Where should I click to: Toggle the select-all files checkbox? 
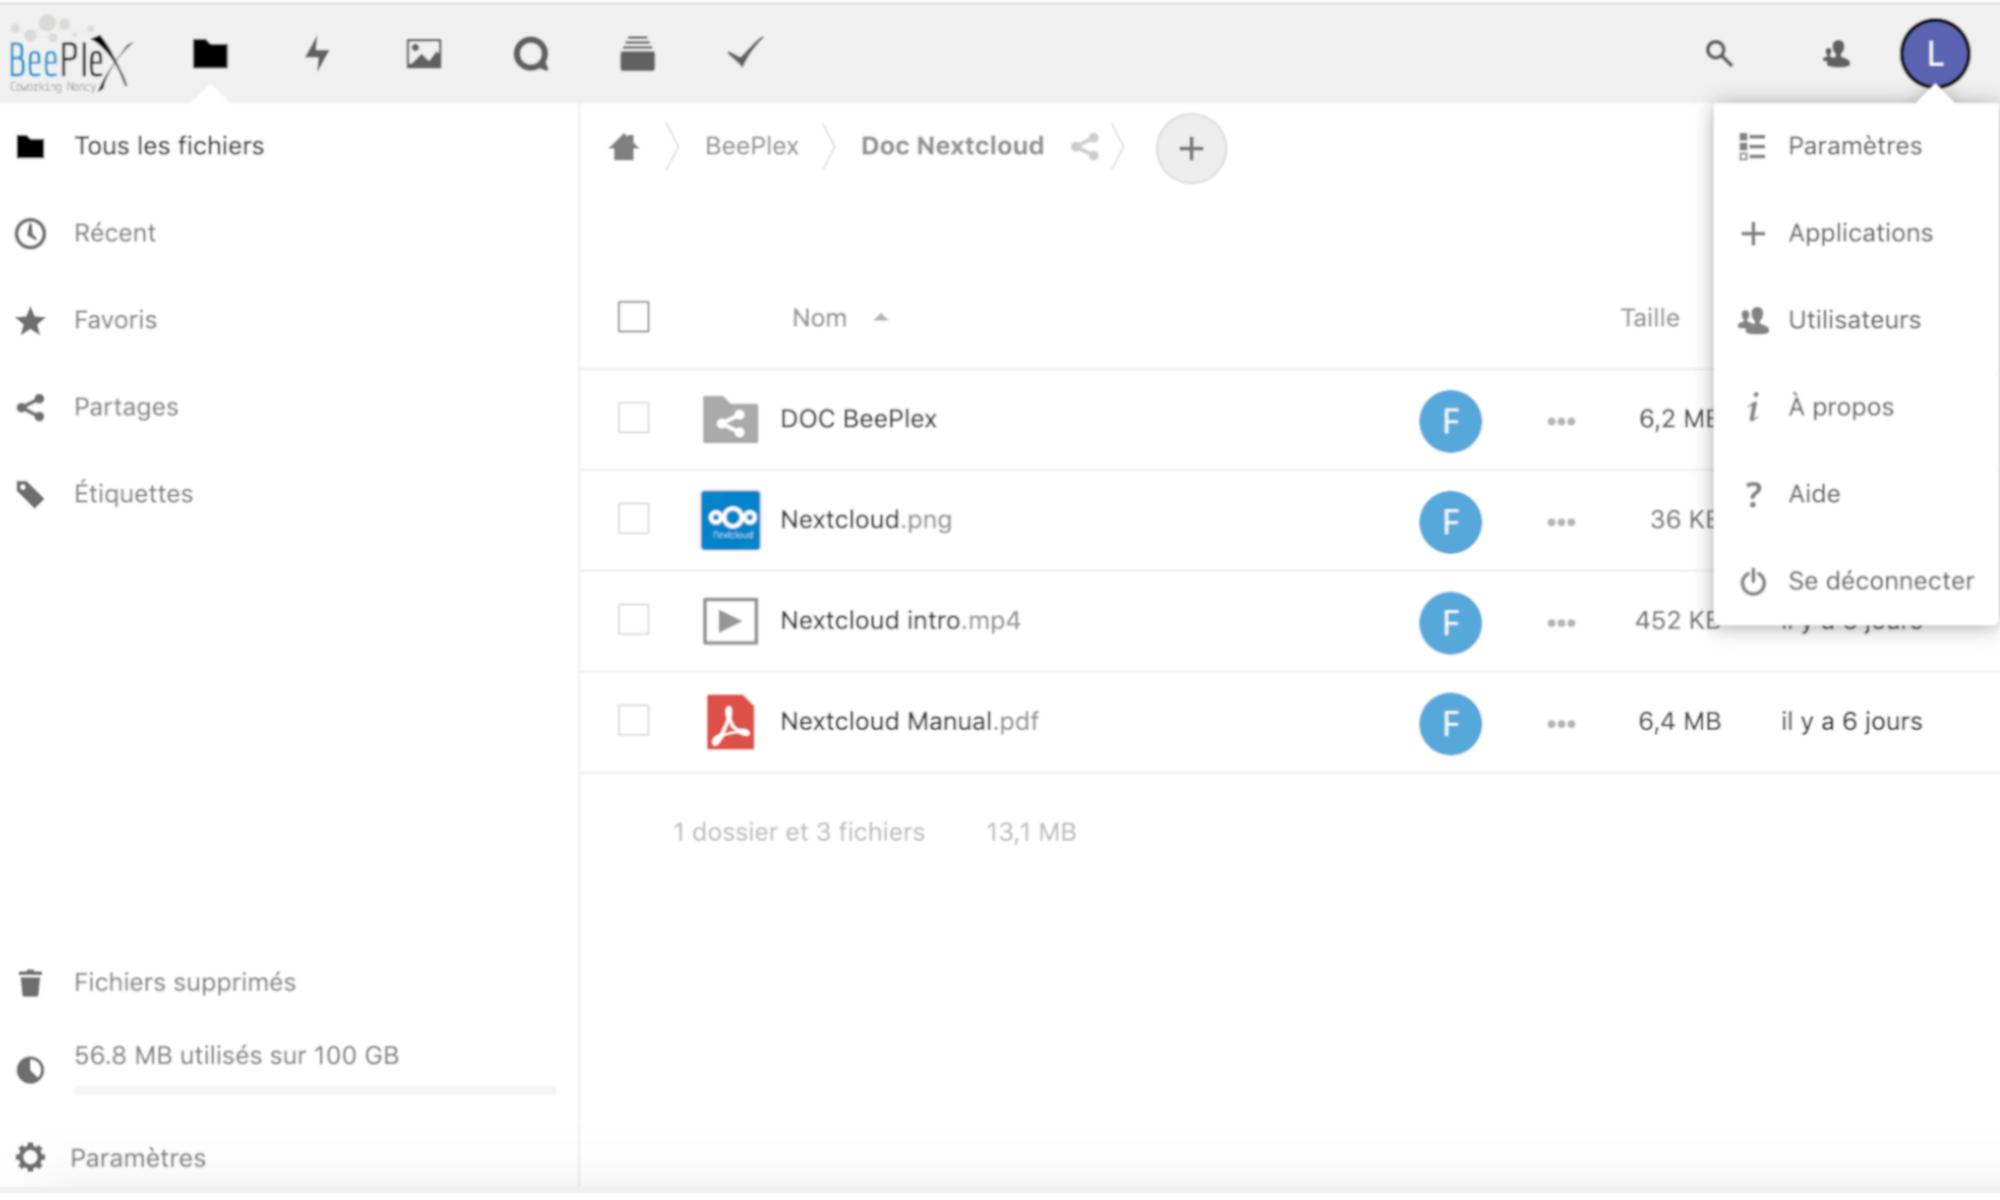(x=633, y=317)
